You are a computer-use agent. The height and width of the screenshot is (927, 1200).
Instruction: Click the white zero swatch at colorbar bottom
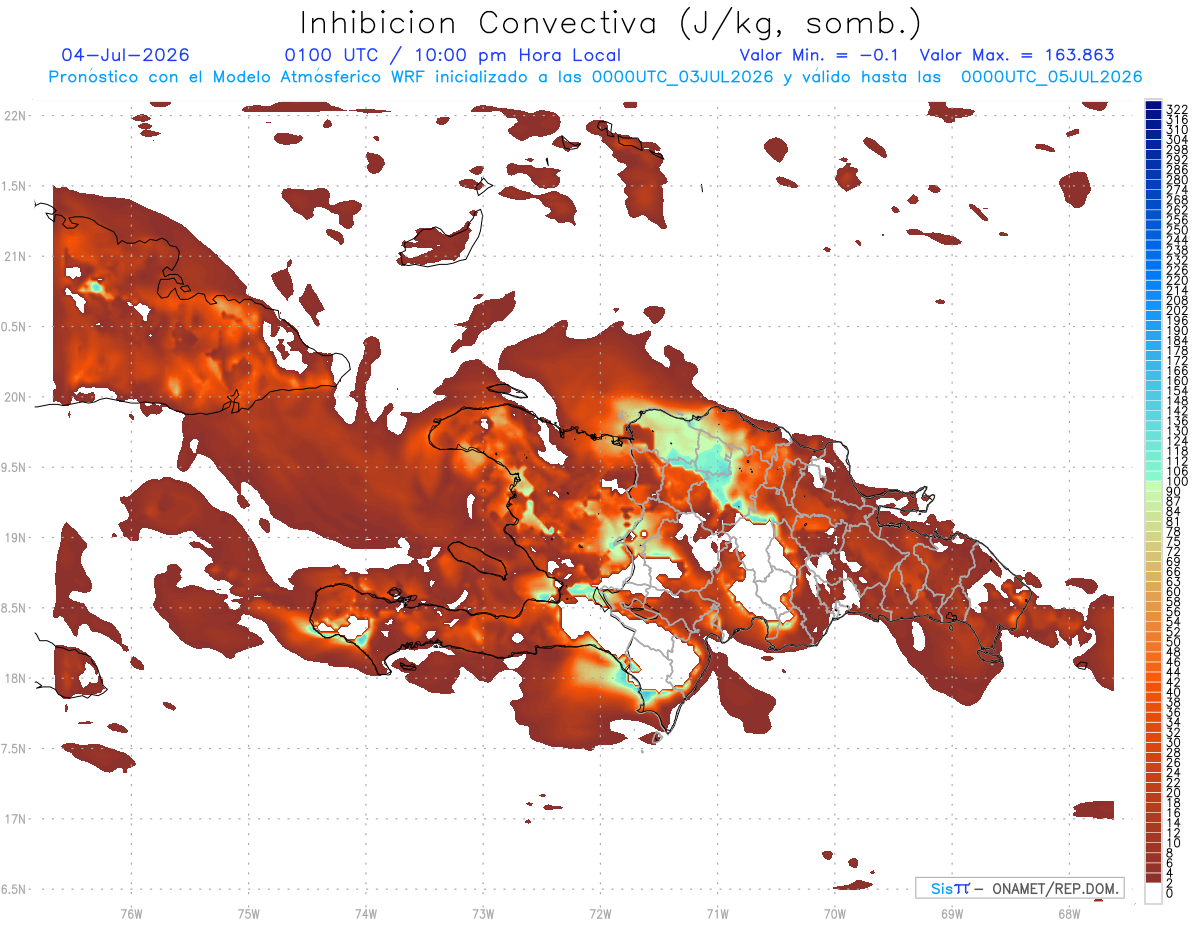1154,895
